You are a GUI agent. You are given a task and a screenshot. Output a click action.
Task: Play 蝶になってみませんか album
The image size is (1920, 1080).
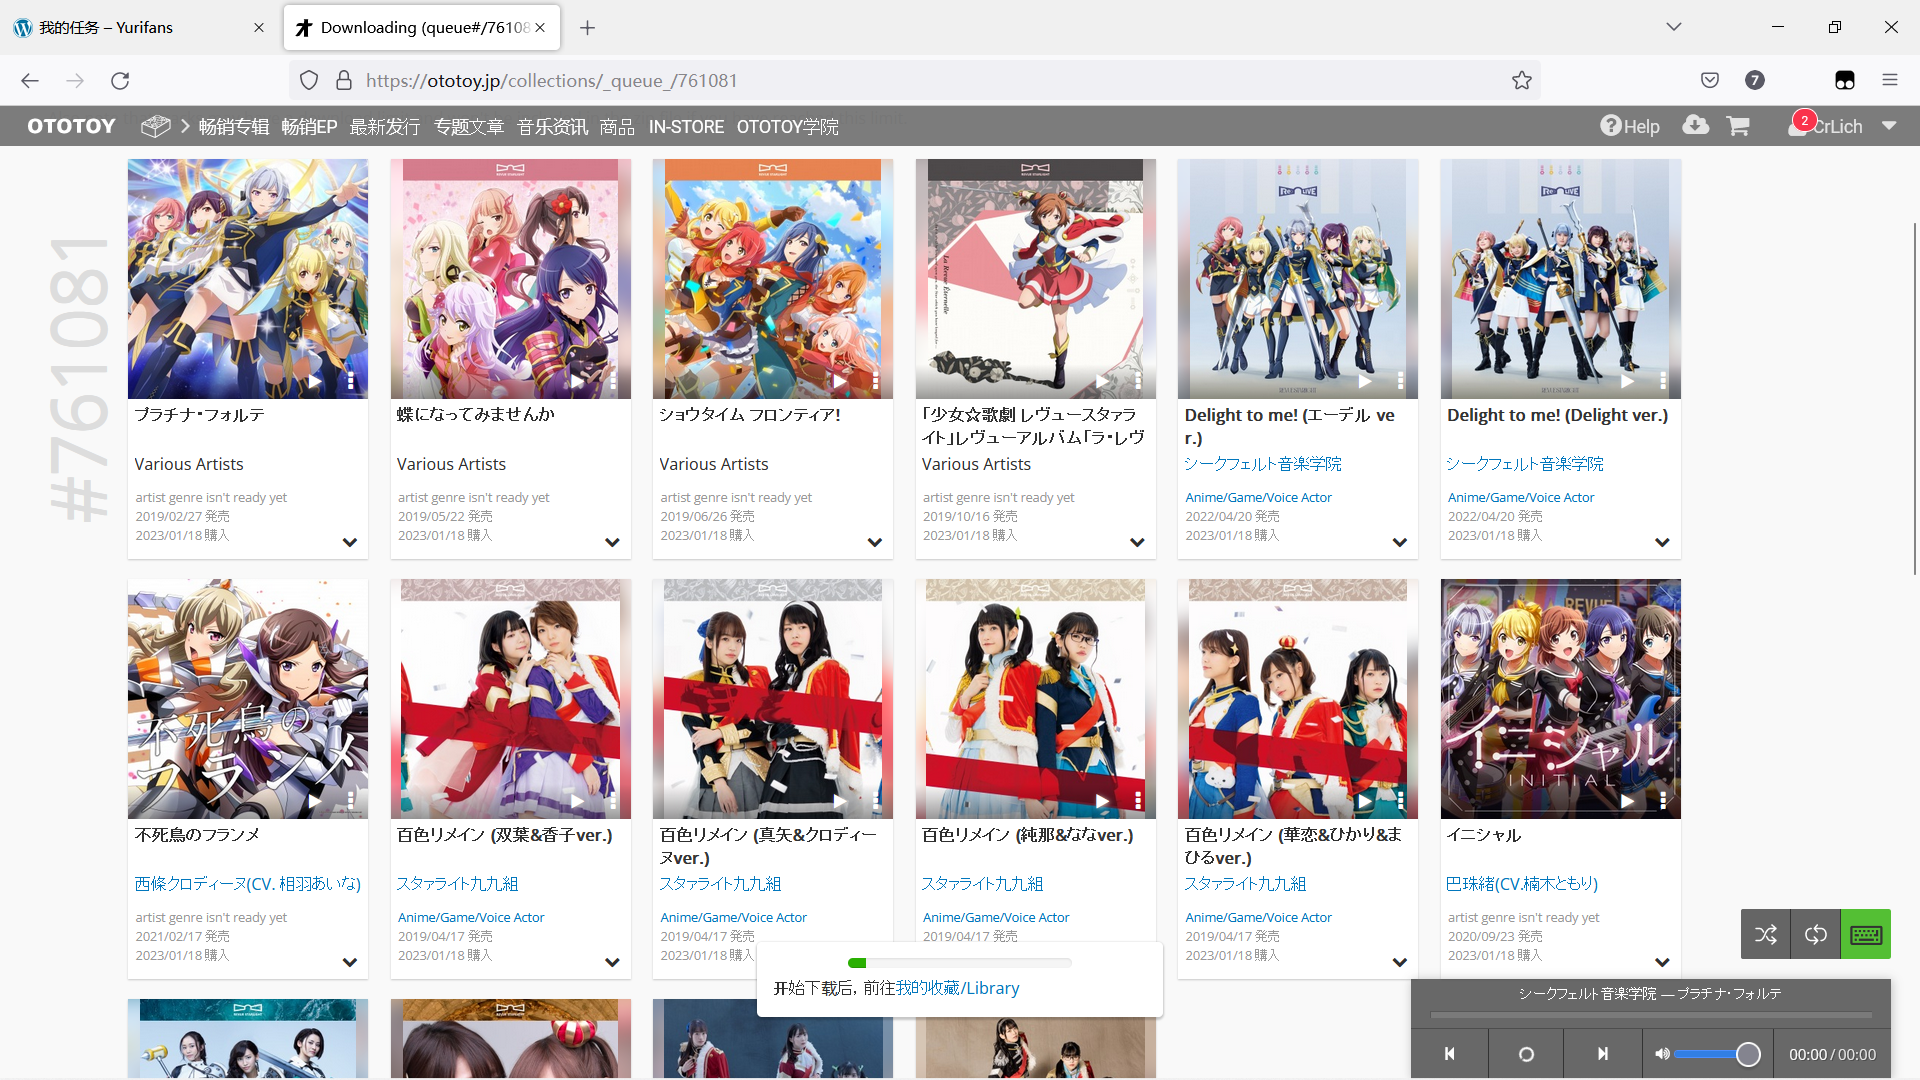pos(577,381)
